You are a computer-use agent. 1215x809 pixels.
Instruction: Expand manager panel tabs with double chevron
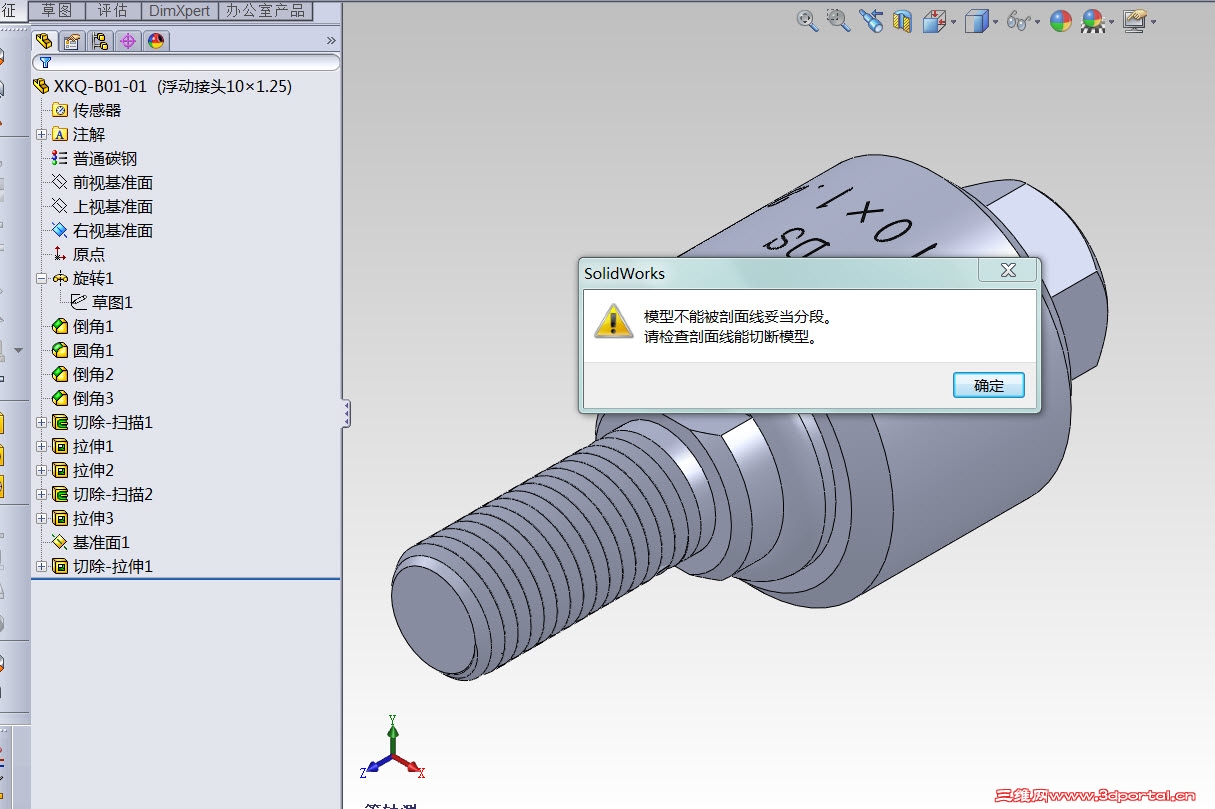[331, 41]
